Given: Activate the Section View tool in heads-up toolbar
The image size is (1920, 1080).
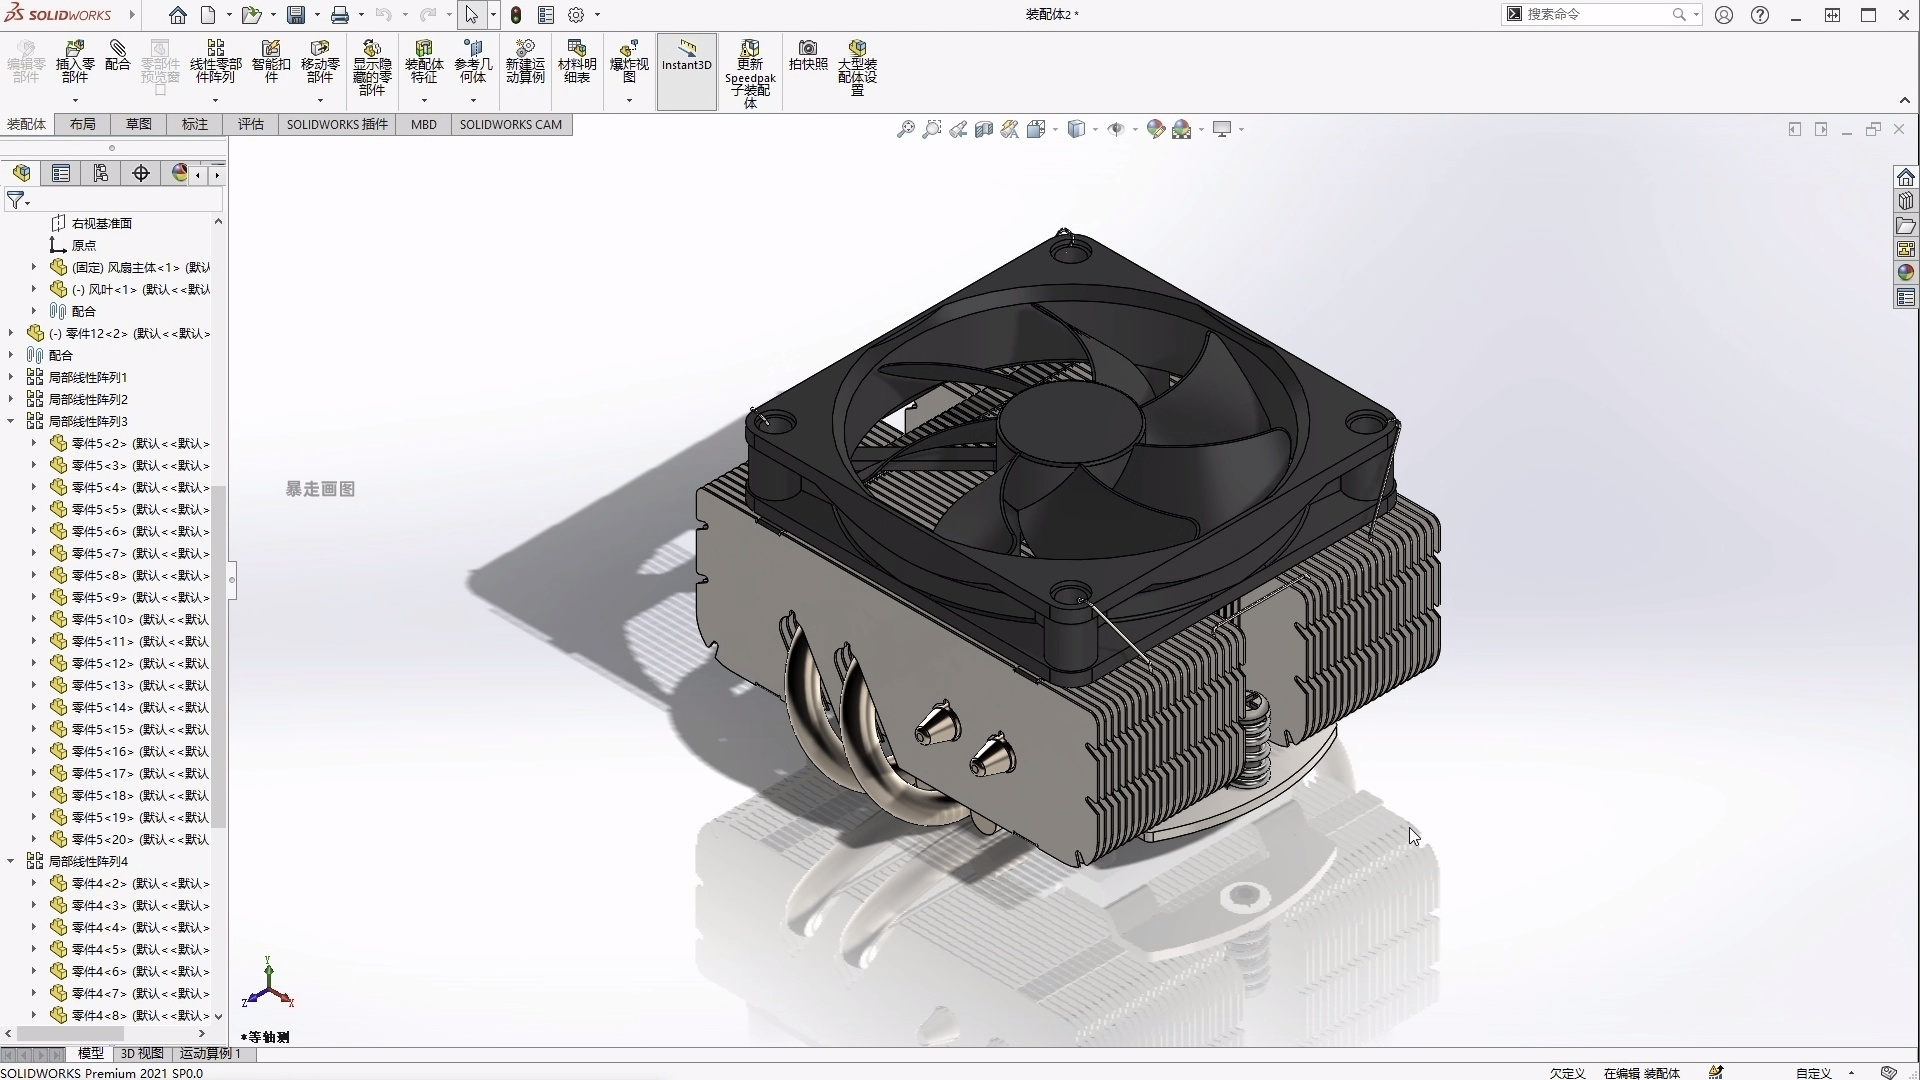Looking at the screenshot, I should tap(983, 129).
